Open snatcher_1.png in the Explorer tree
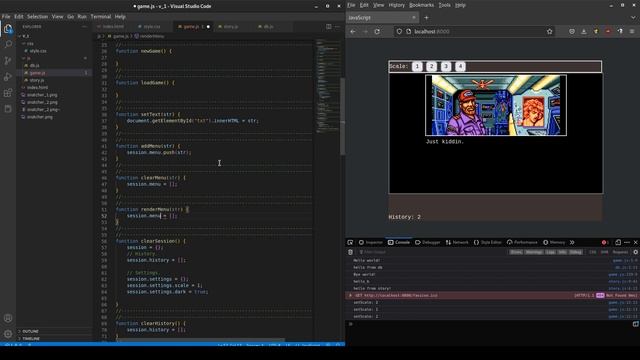Screen dimensions: 640x360 (x=42, y=95)
